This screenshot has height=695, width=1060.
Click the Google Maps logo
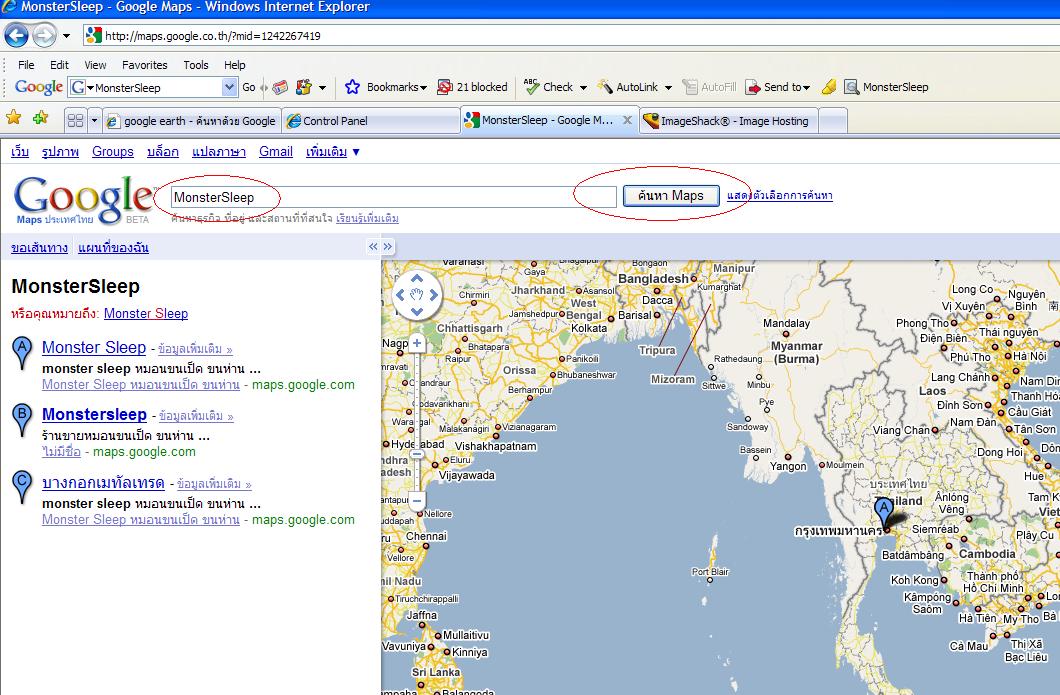pyautogui.click(x=84, y=199)
